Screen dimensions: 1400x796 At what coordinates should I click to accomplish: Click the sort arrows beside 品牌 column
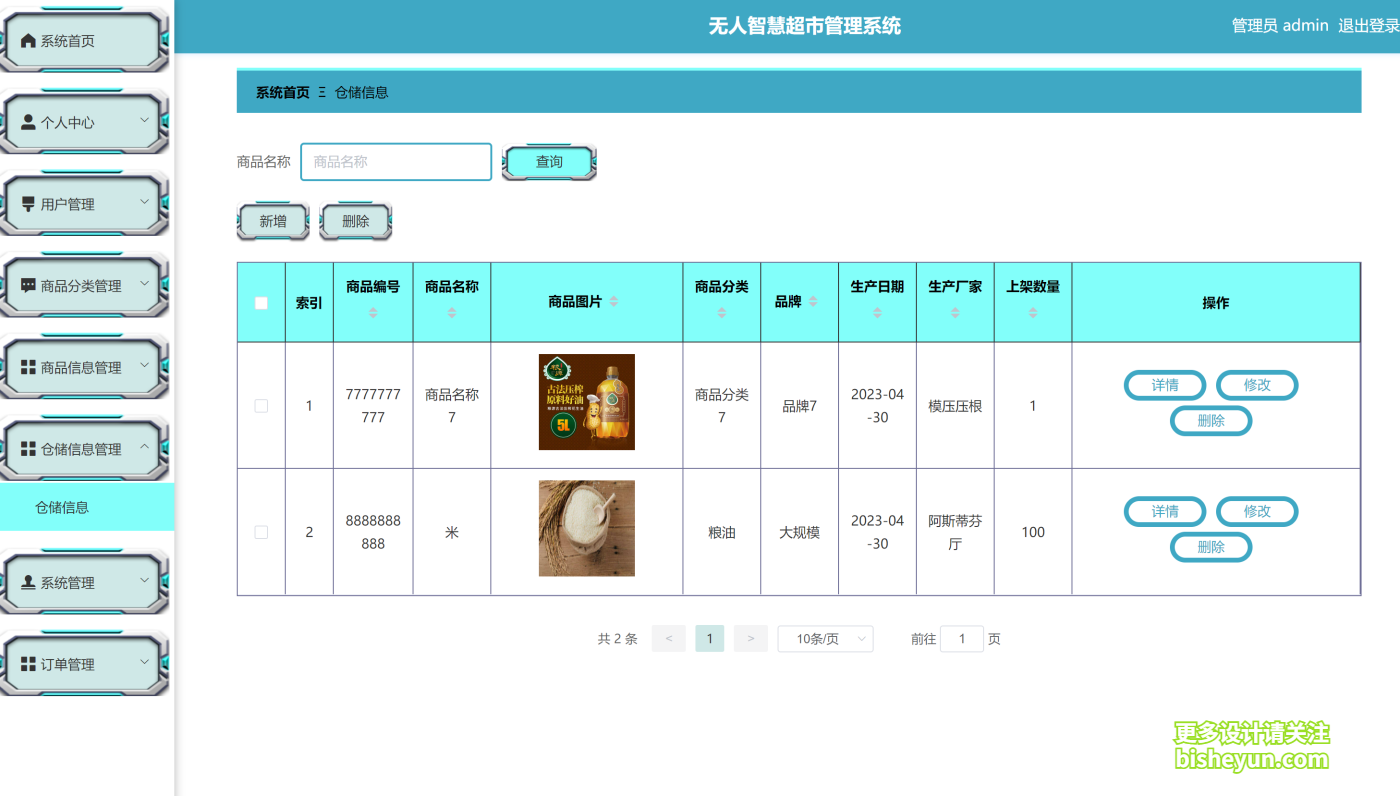coord(814,302)
